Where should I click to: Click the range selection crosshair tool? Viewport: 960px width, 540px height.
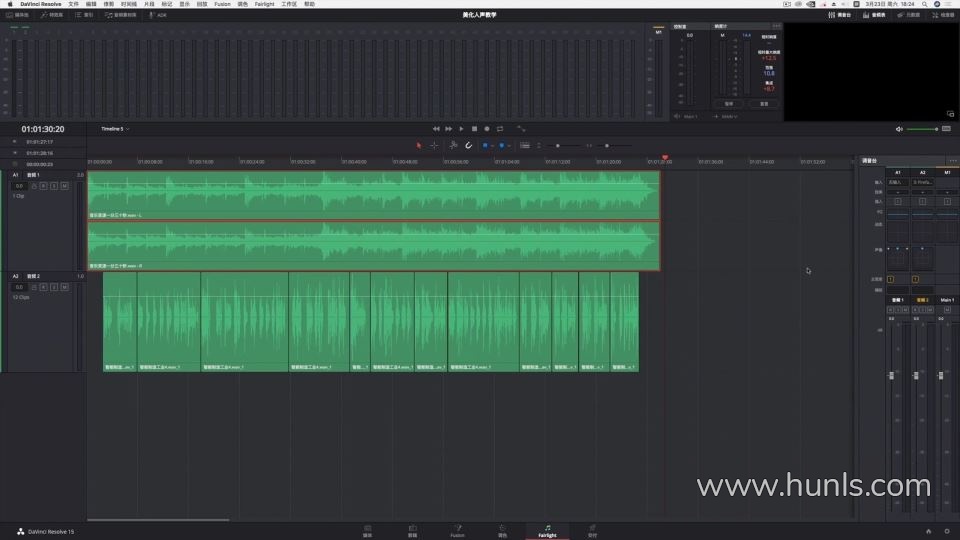434,145
